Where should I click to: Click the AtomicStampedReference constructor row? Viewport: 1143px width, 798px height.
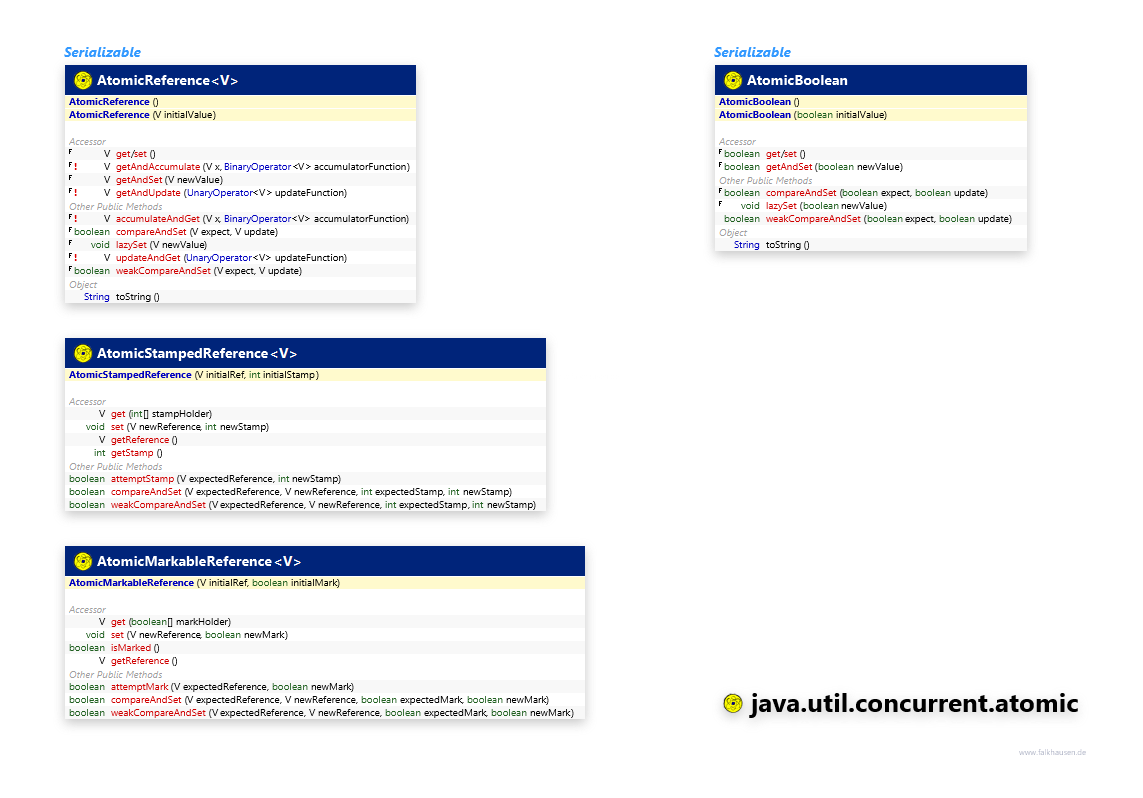pos(193,375)
